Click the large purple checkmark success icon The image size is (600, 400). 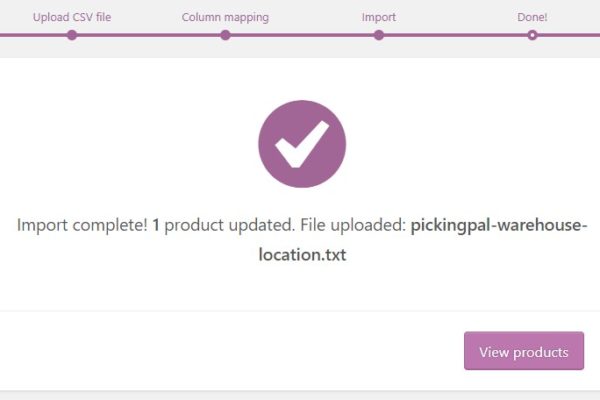tap(301, 144)
